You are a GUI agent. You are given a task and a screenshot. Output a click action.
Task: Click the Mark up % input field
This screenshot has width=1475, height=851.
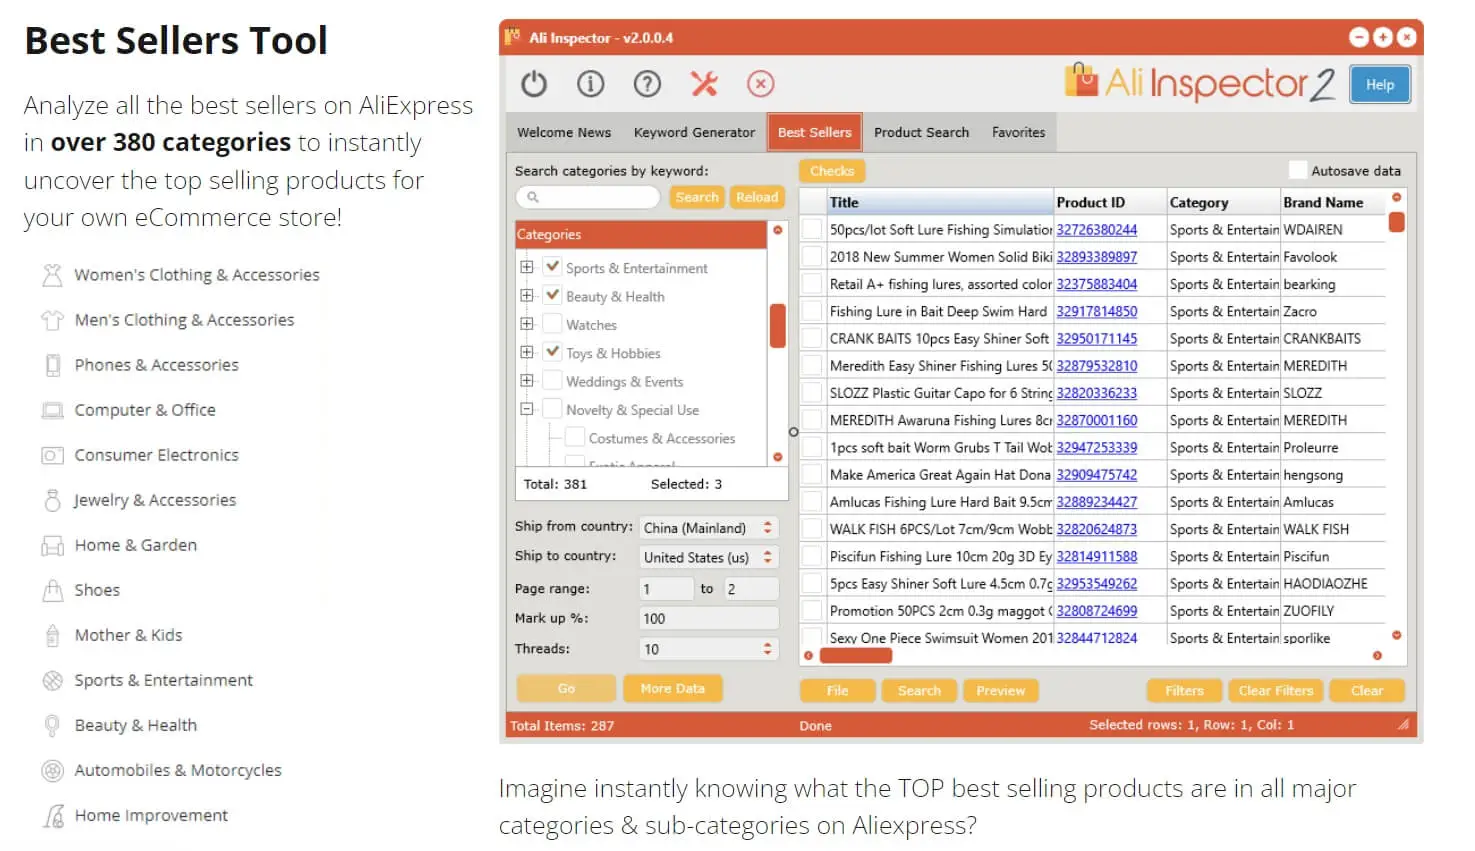pyautogui.click(x=708, y=619)
